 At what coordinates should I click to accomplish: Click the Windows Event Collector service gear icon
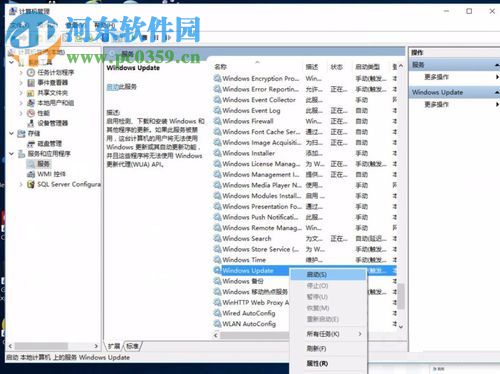(x=217, y=100)
